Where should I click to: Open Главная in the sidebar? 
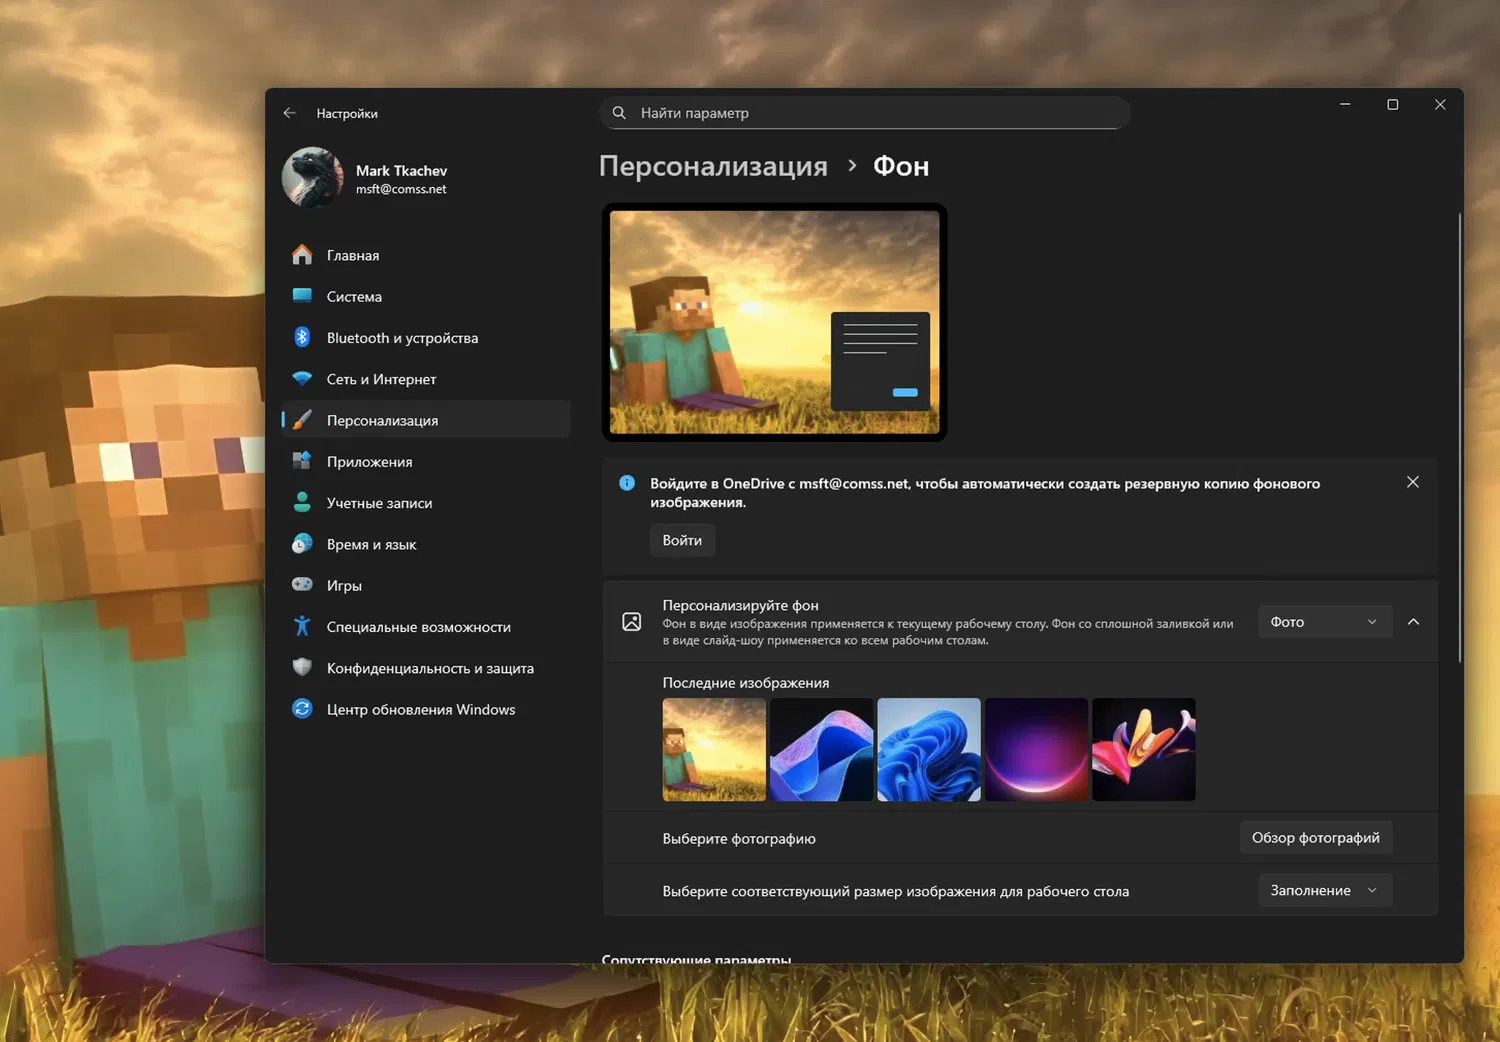click(x=426, y=255)
